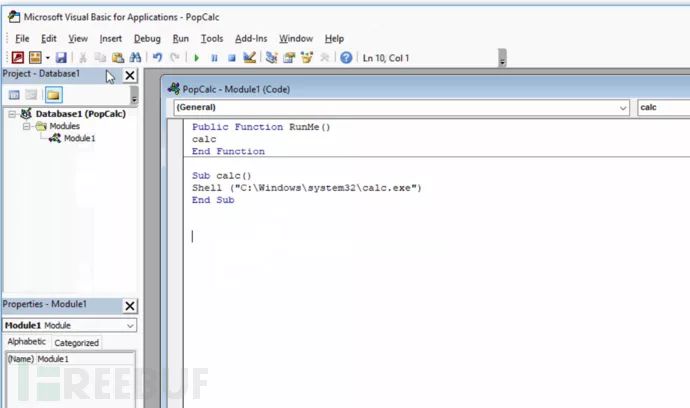This screenshot has height=408, width=690.
Task: Undo the last action
Action: pyautogui.click(x=157, y=58)
